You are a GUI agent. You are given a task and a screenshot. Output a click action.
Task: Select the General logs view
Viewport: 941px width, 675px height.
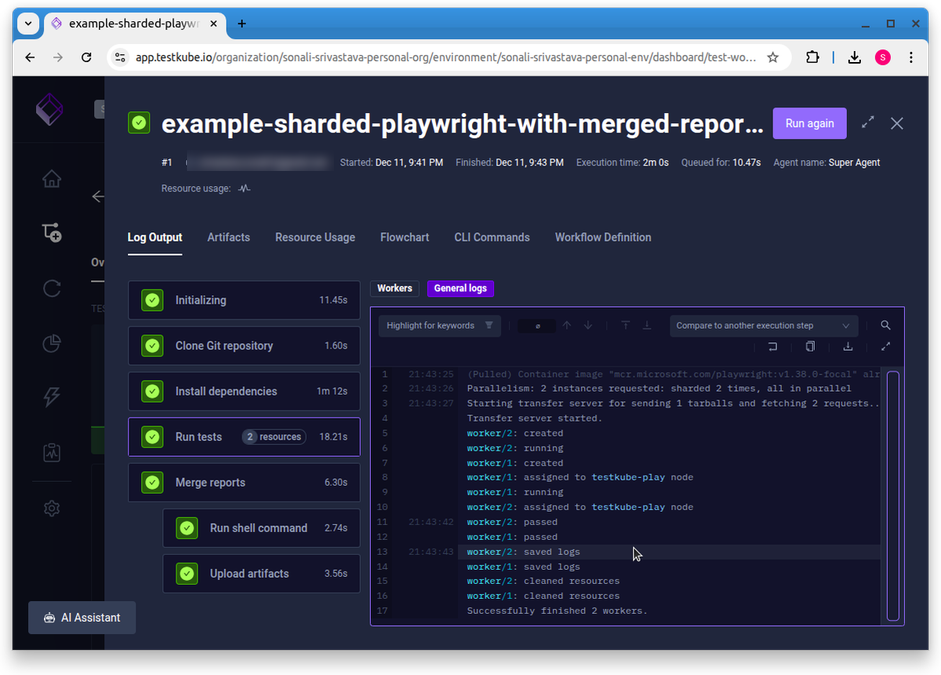coord(460,289)
